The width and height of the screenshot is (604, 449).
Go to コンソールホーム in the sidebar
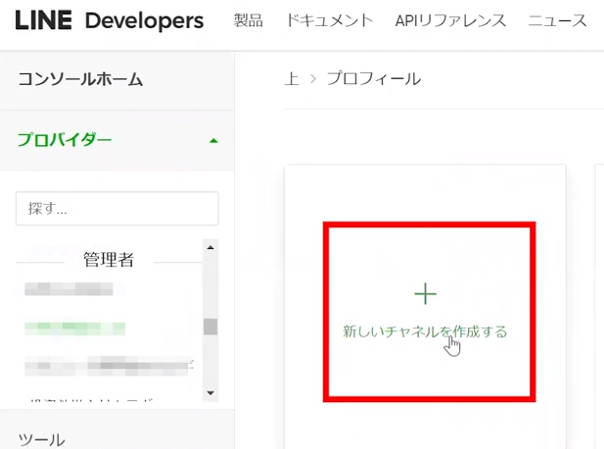pos(80,79)
